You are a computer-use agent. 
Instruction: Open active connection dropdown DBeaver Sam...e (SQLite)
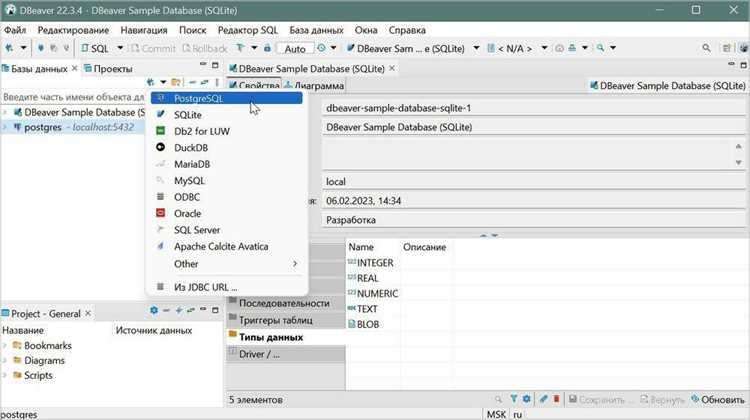click(x=476, y=48)
